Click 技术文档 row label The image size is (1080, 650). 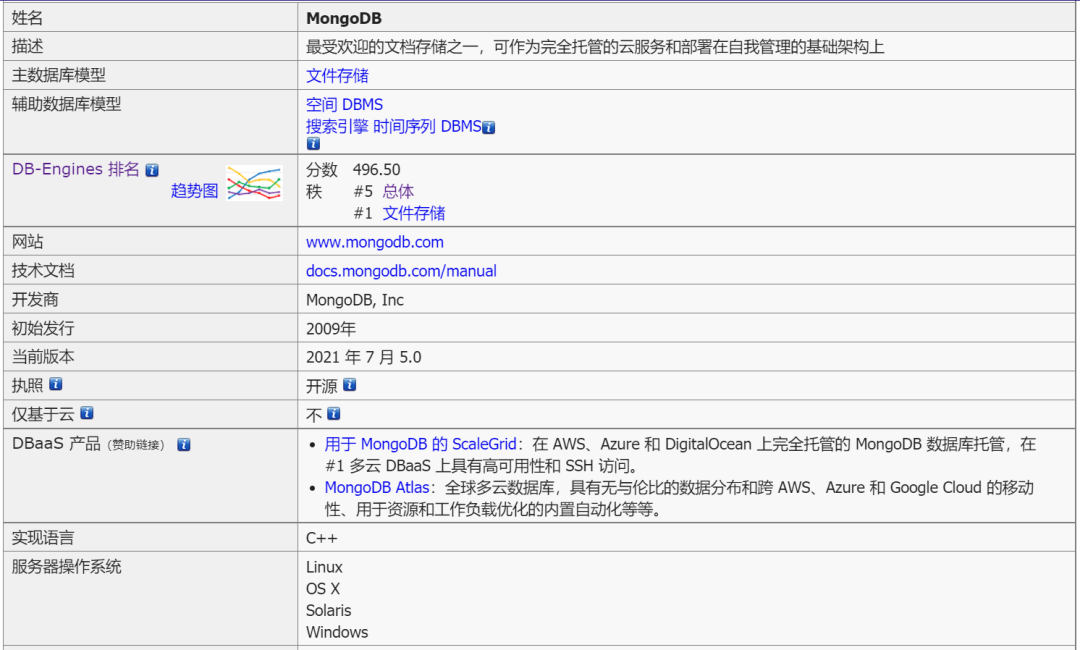click(43, 271)
